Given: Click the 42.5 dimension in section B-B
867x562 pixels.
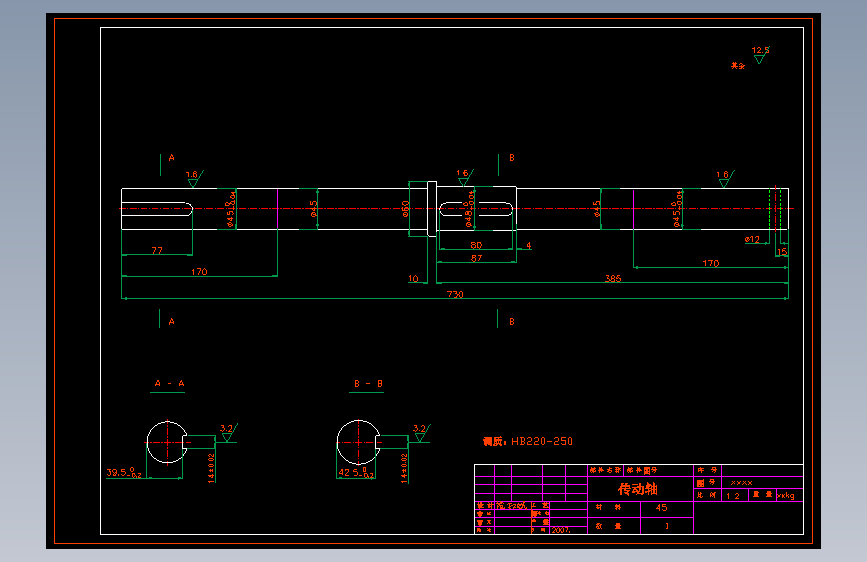Looking at the screenshot, I should (x=356, y=473).
